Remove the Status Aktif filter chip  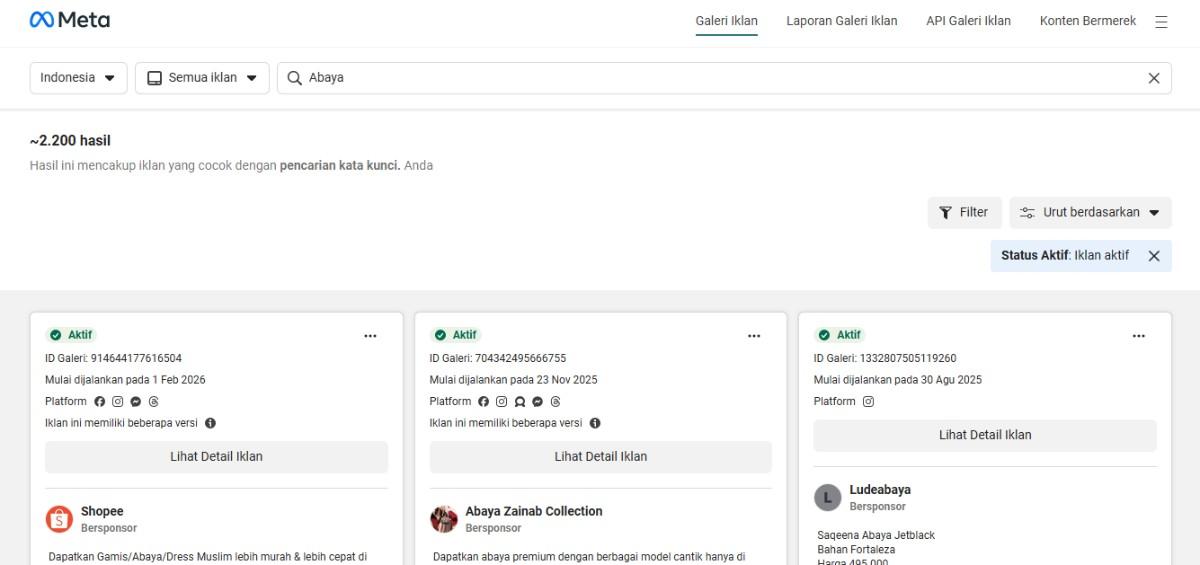(x=1153, y=256)
